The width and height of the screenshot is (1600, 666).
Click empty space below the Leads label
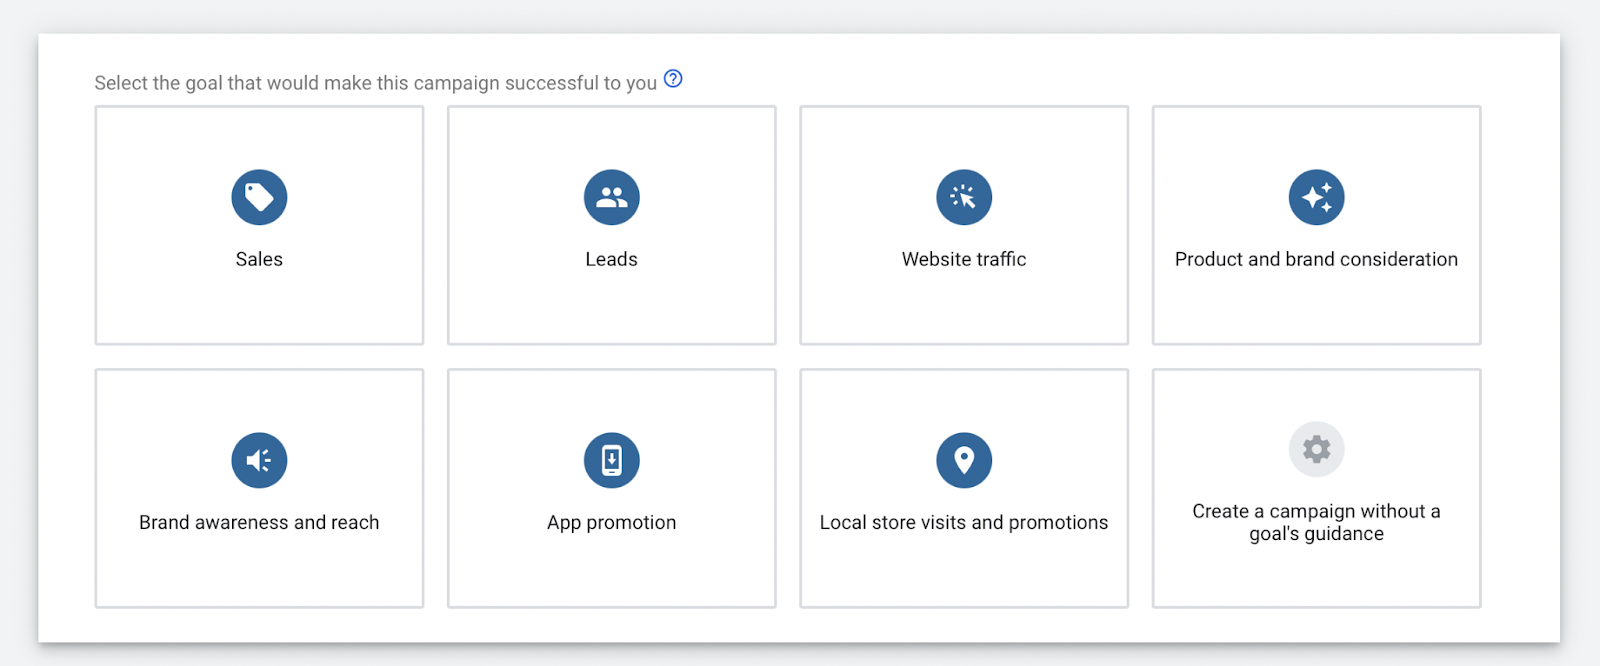click(x=611, y=310)
